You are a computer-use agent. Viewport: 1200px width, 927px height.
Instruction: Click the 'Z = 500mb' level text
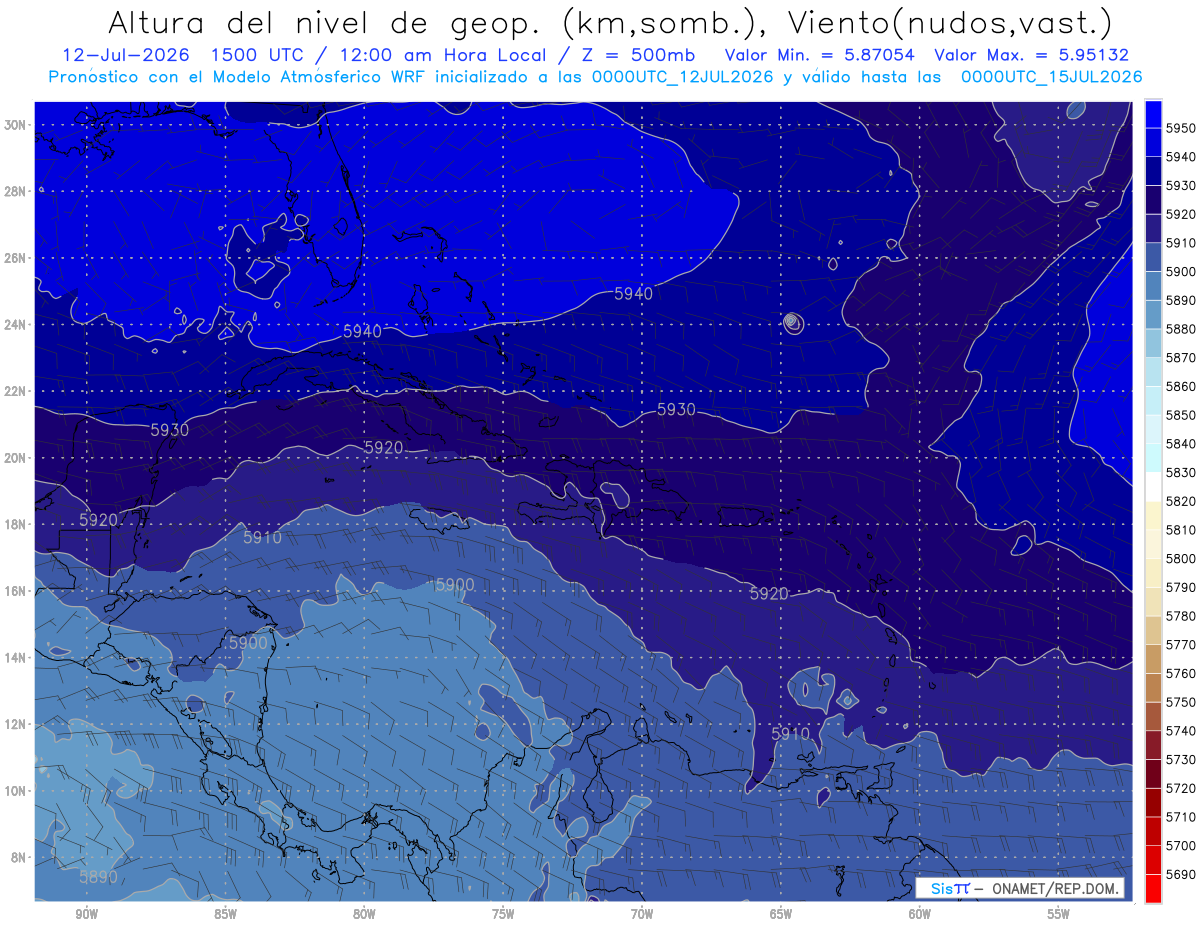coord(638,55)
